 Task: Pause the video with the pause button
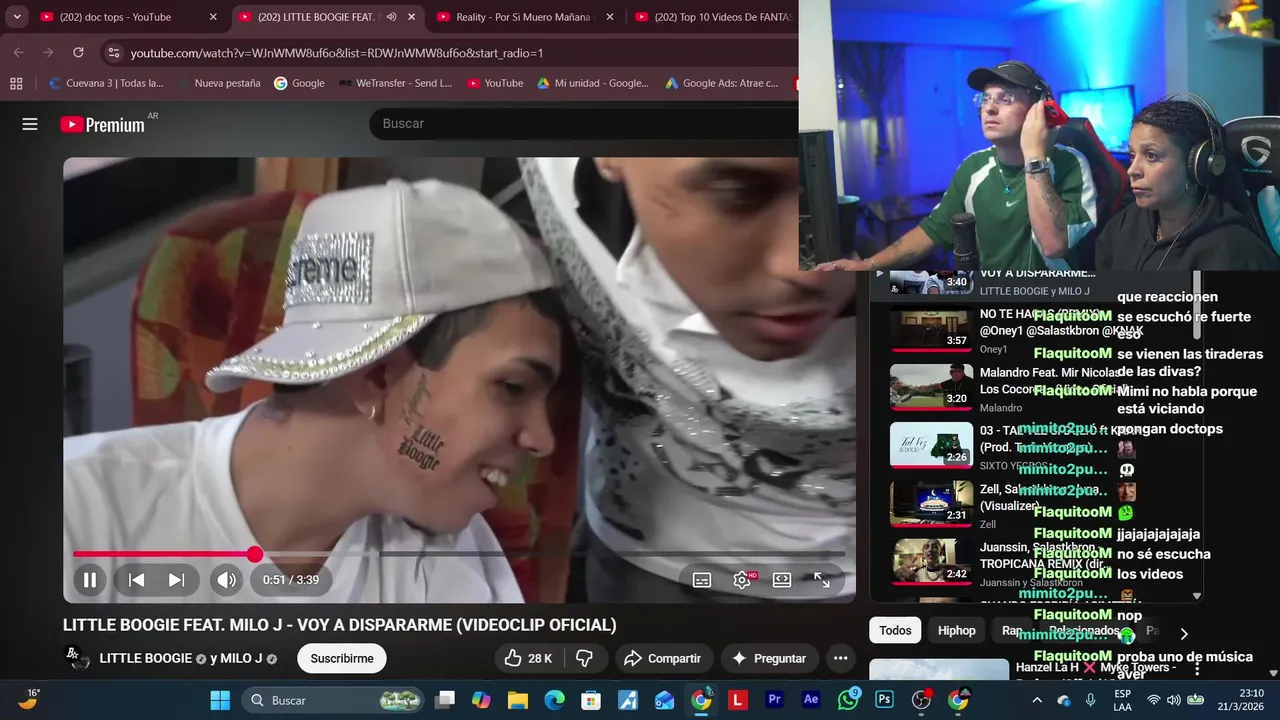pos(89,580)
